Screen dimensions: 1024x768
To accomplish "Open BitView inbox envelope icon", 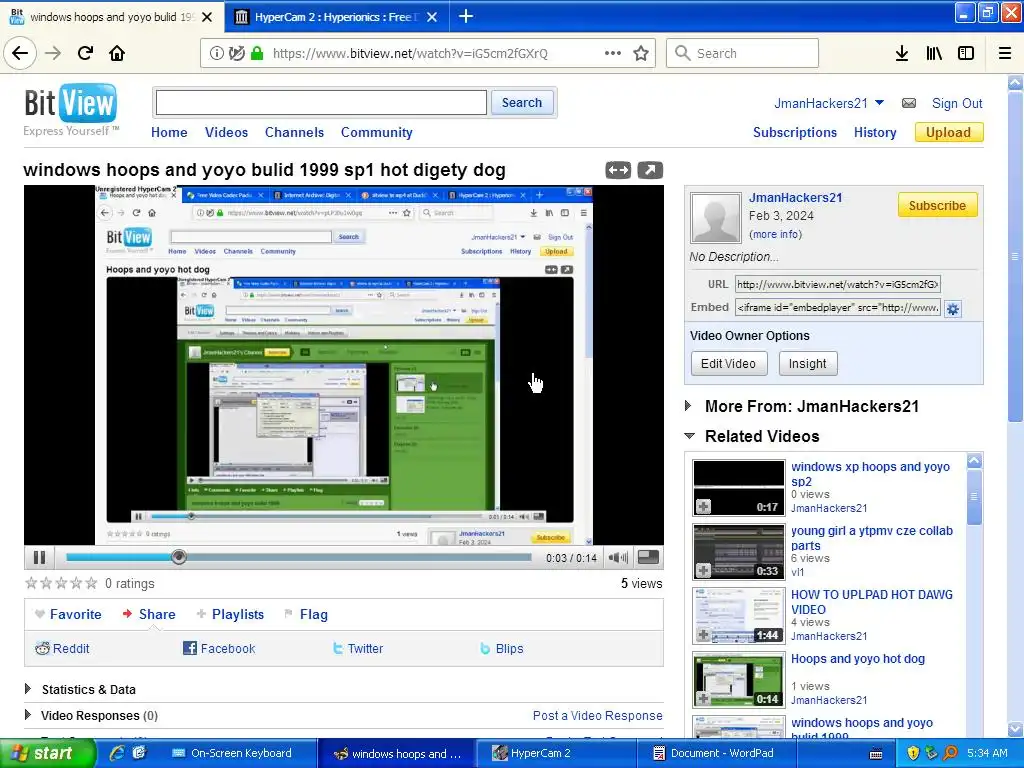I will [x=908, y=103].
